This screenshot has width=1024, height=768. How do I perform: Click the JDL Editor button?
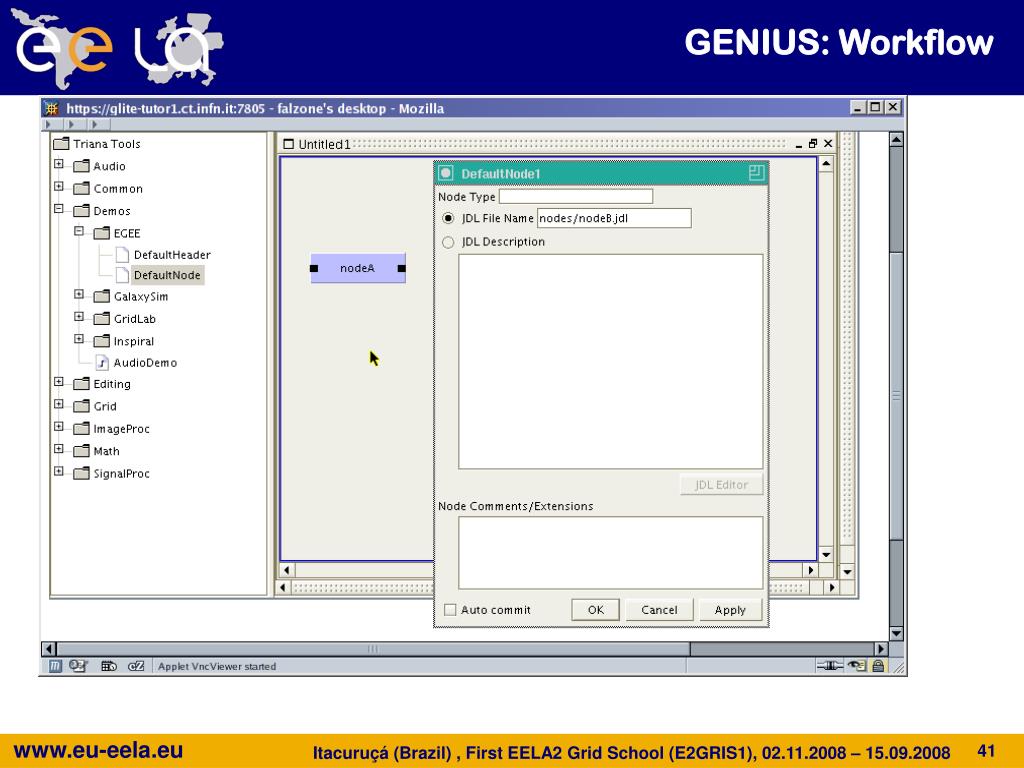pos(721,485)
